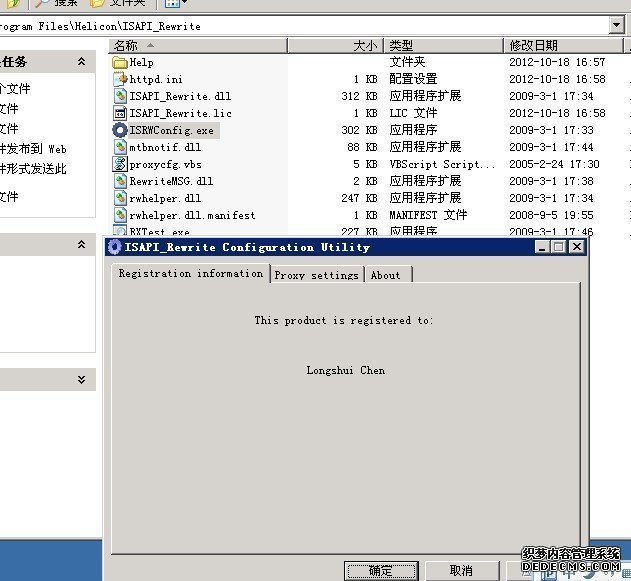The image size is (631, 581).
Task: Collapse the middle left pane section chevron
Action: point(81,244)
